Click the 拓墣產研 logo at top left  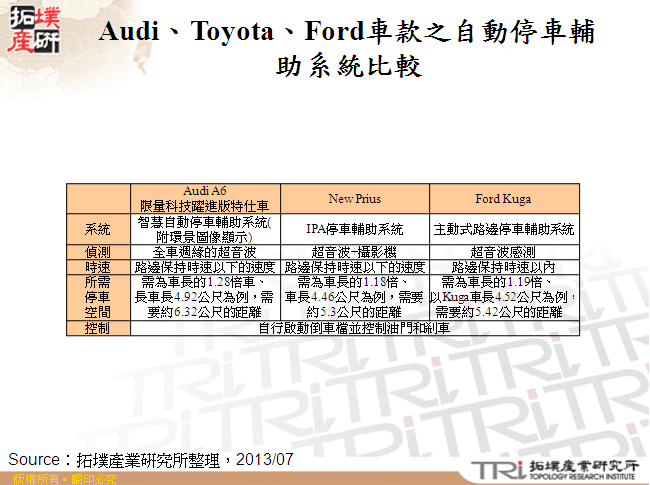pos(35,29)
